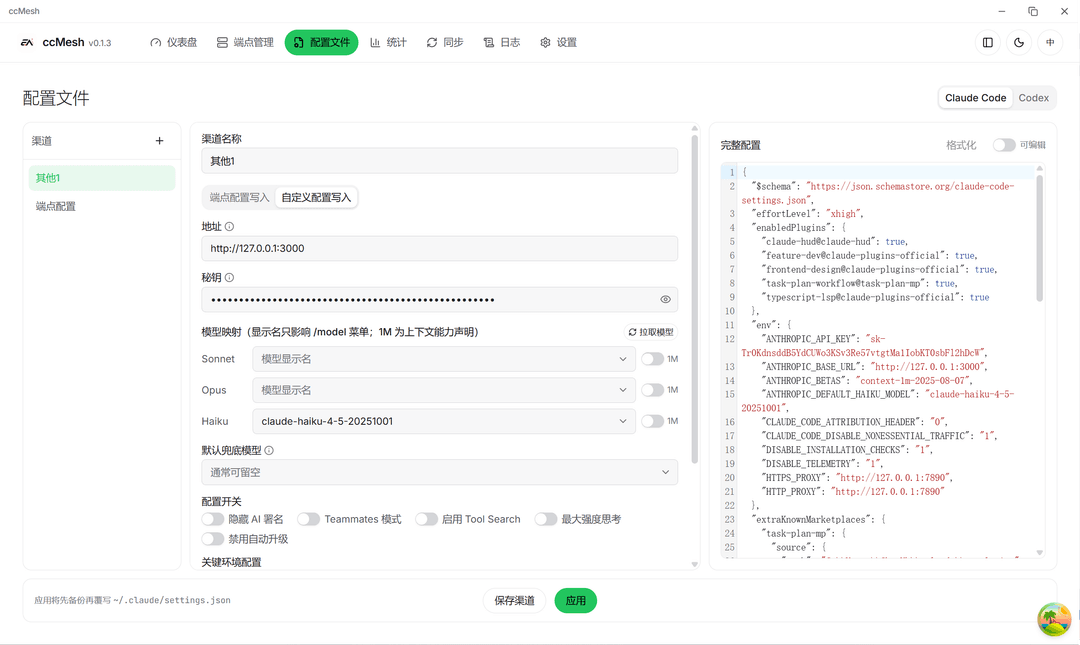1080x645 pixels.
Task: Toggle Teammates 模式 switch
Action: point(309,519)
